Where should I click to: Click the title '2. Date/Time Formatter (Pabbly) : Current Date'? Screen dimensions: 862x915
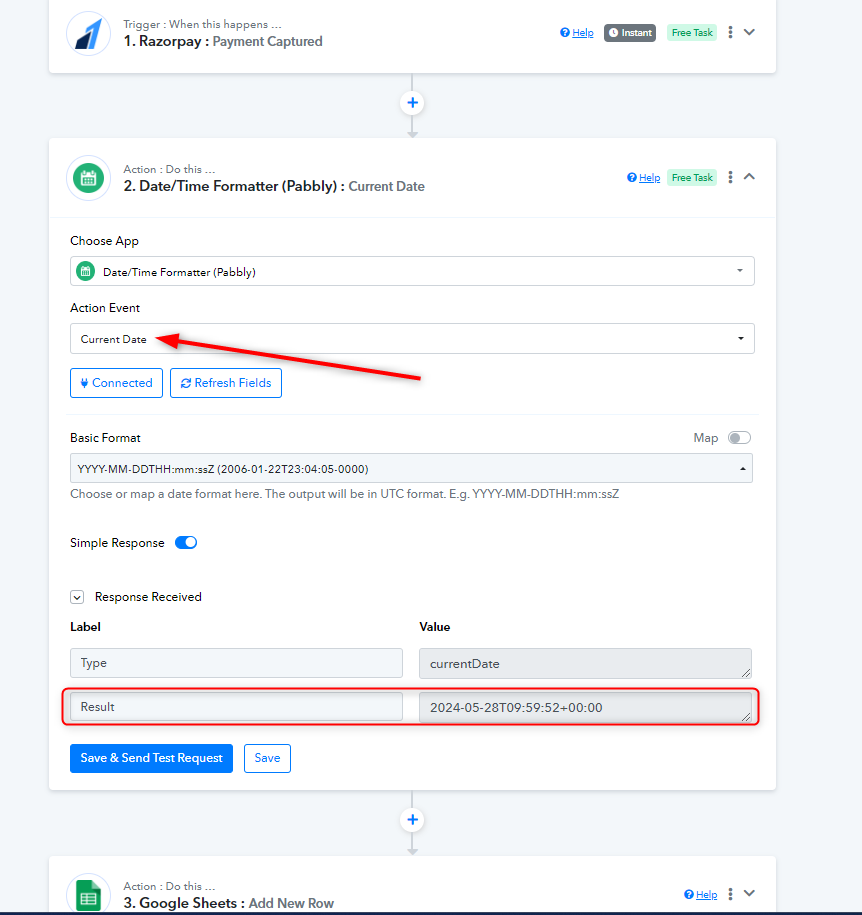tap(274, 186)
